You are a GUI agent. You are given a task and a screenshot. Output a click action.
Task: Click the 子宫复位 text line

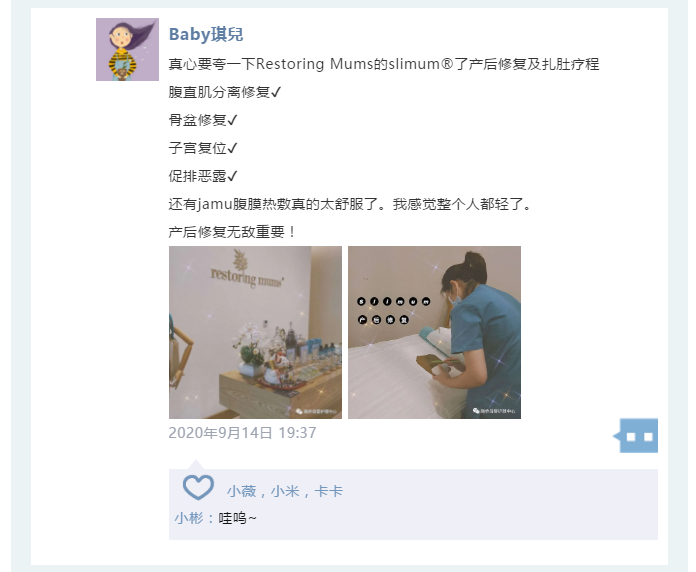pyautogui.click(x=203, y=148)
